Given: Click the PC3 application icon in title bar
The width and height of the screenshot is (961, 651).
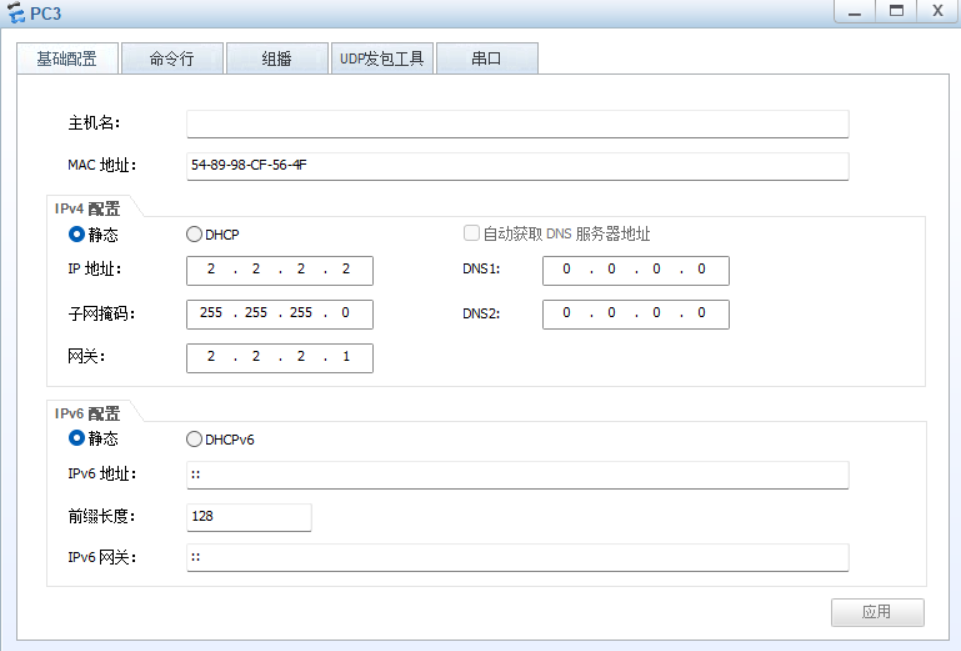Looking at the screenshot, I should tap(15, 12).
